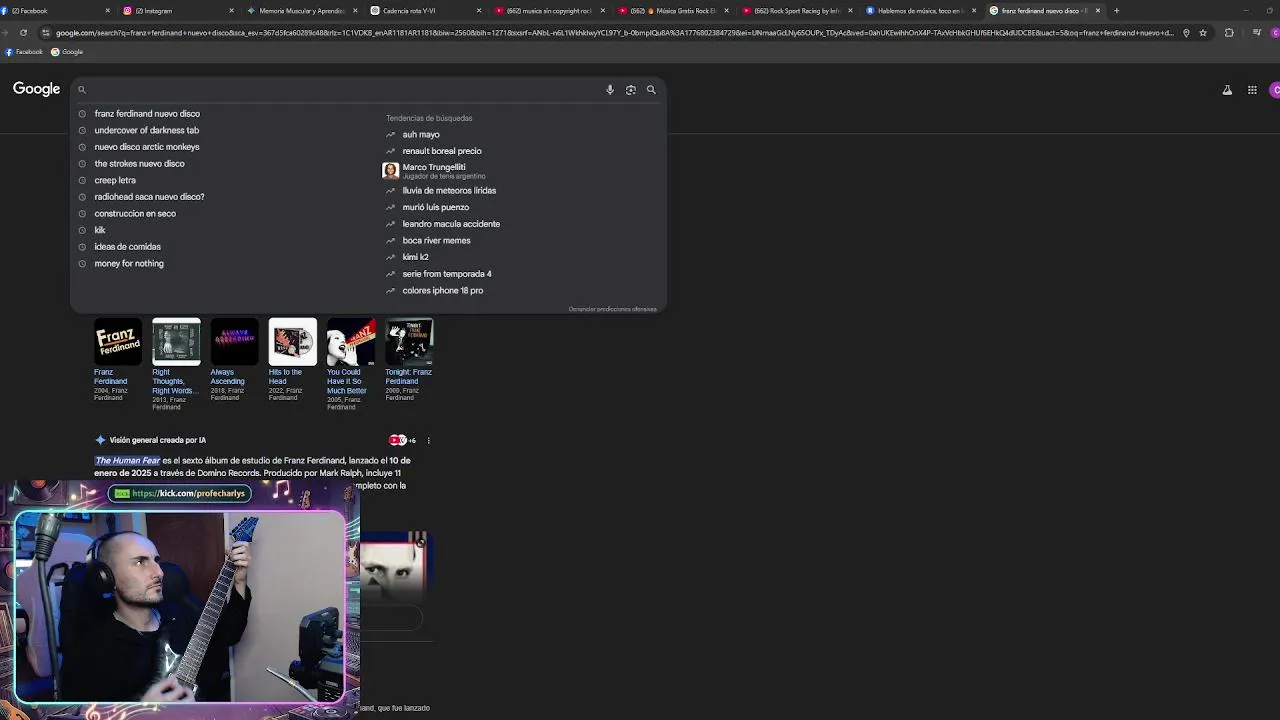Choose trending search 'murió luis puenzo'
1280x720 pixels.
pos(435,207)
